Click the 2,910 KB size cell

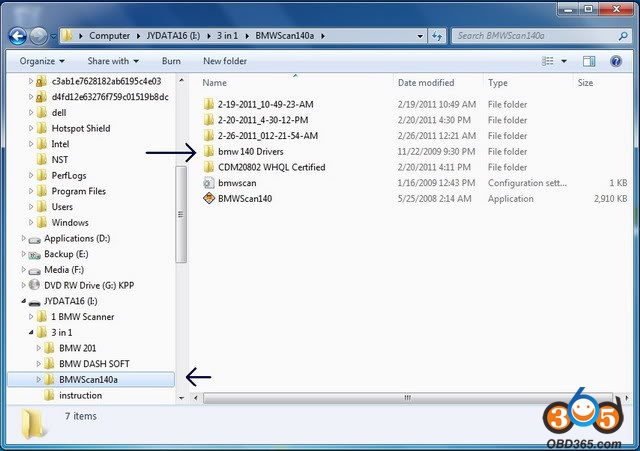(x=610, y=199)
